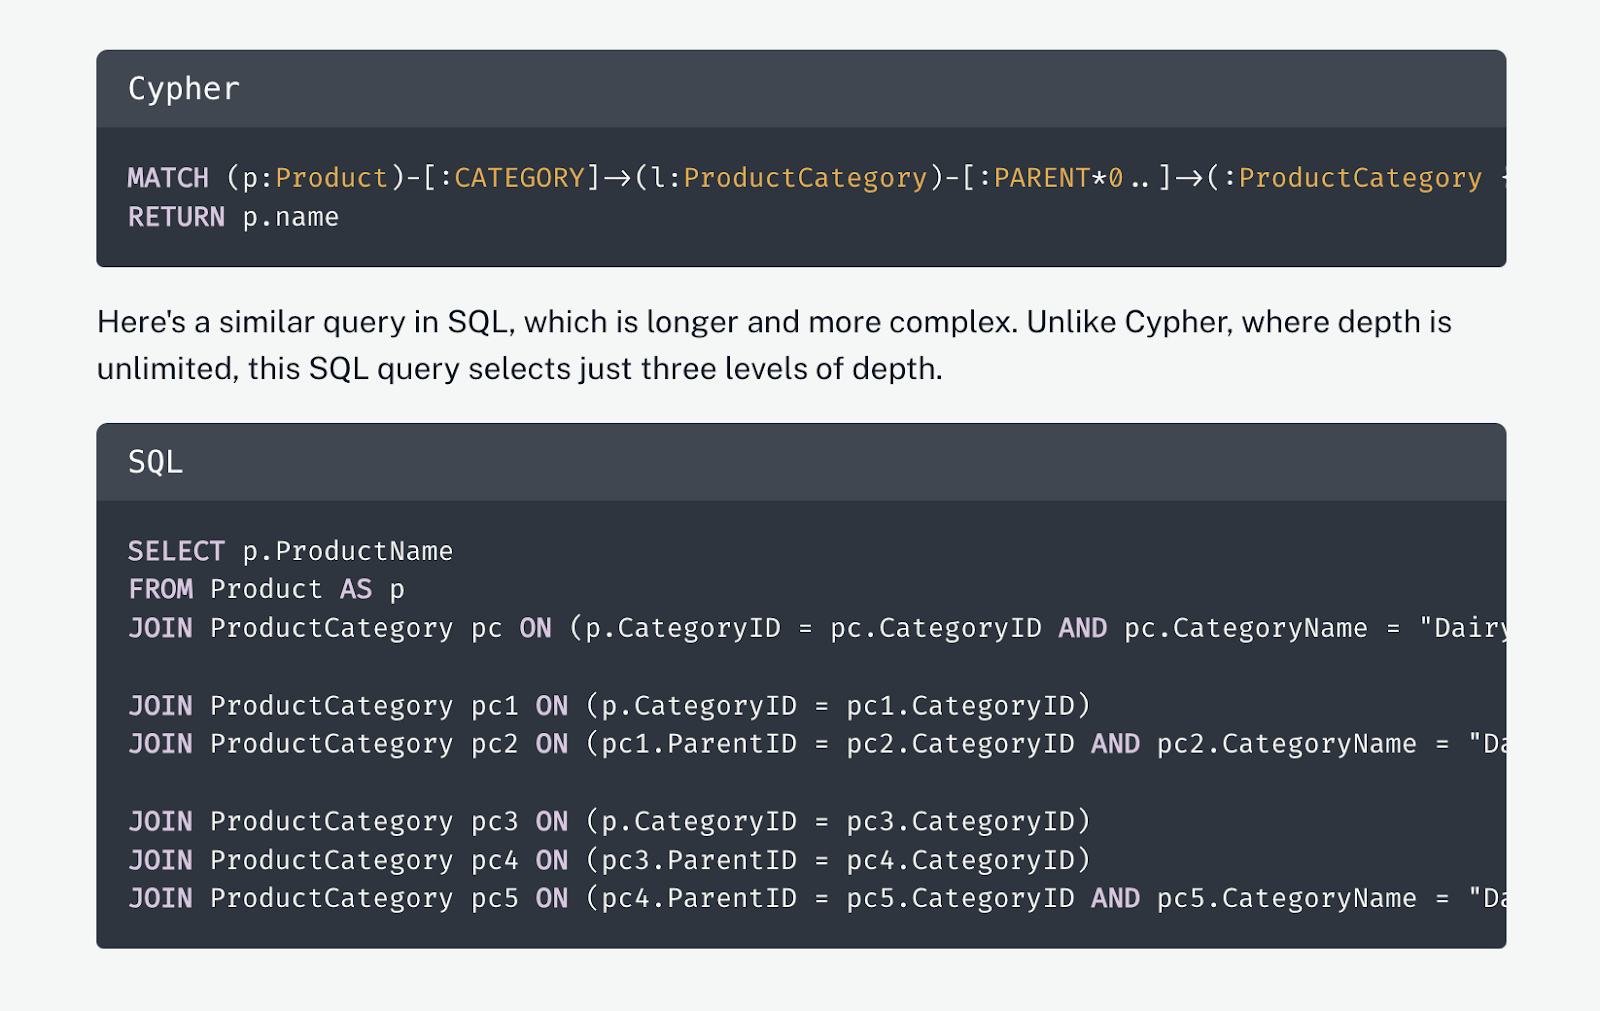Click the JOIN line for alias pc
The height and width of the screenshot is (1011, 1600).
[817, 628]
